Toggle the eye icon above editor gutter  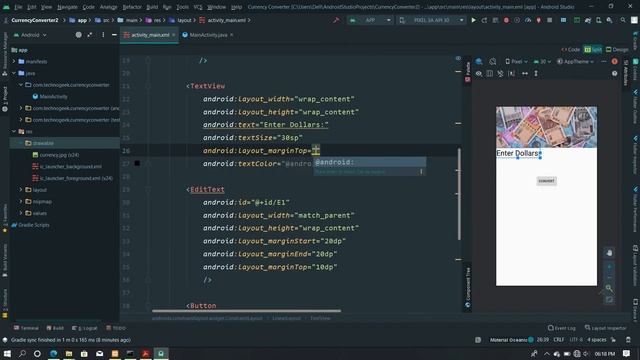coord(458,59)
